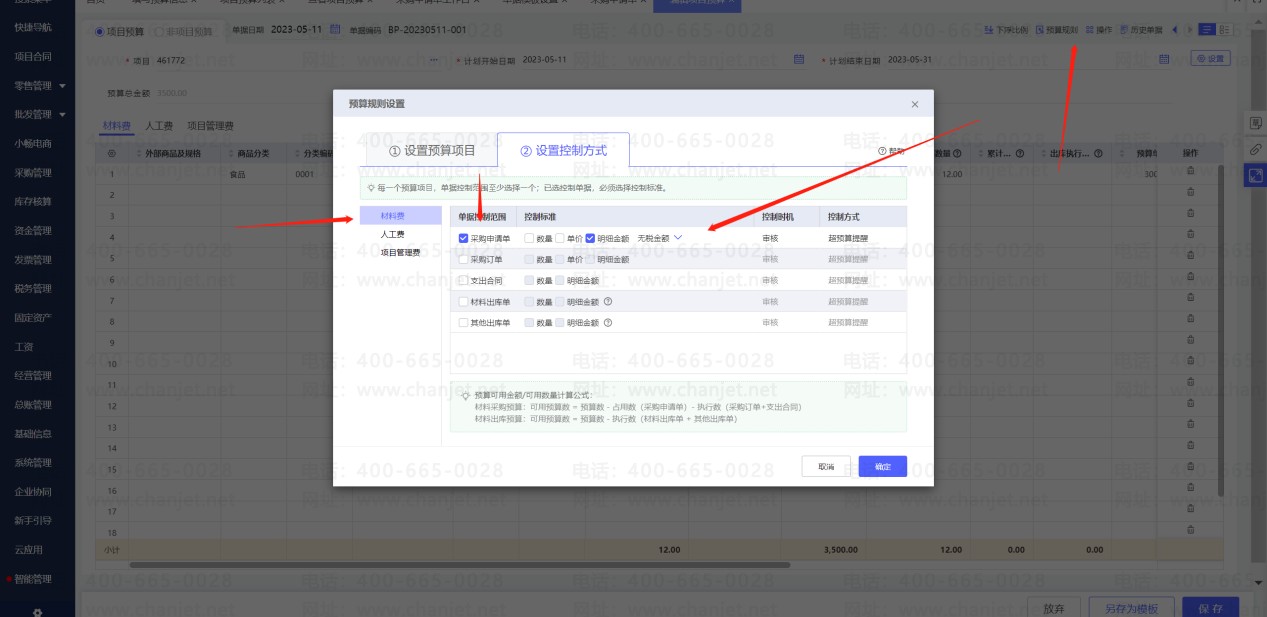This screenshot has height=617, width=1267.
Task: Open the 单据日期 calendar icon
Action: (335, 29)
